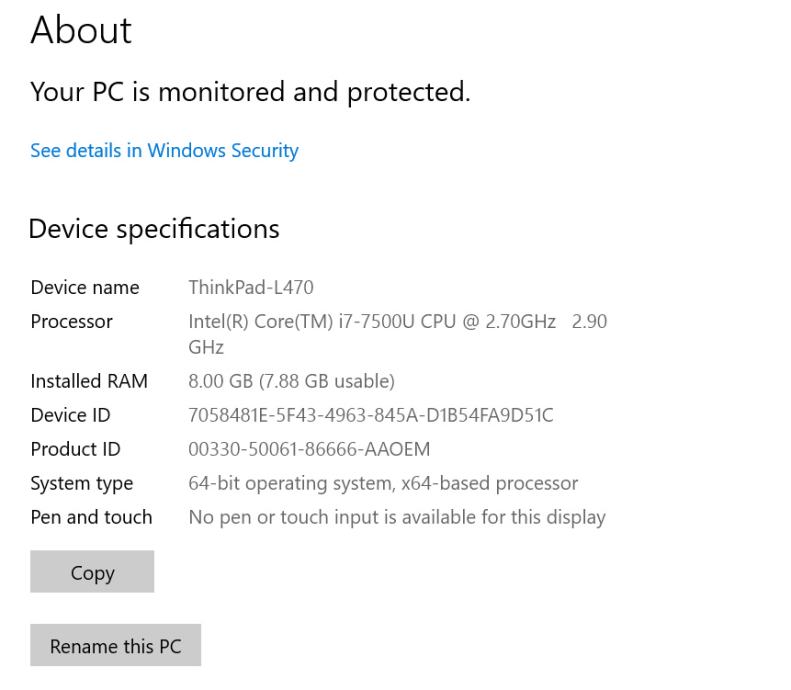Click the Device ID label
This screenshot has width=791, height=690.
point(70,415)
